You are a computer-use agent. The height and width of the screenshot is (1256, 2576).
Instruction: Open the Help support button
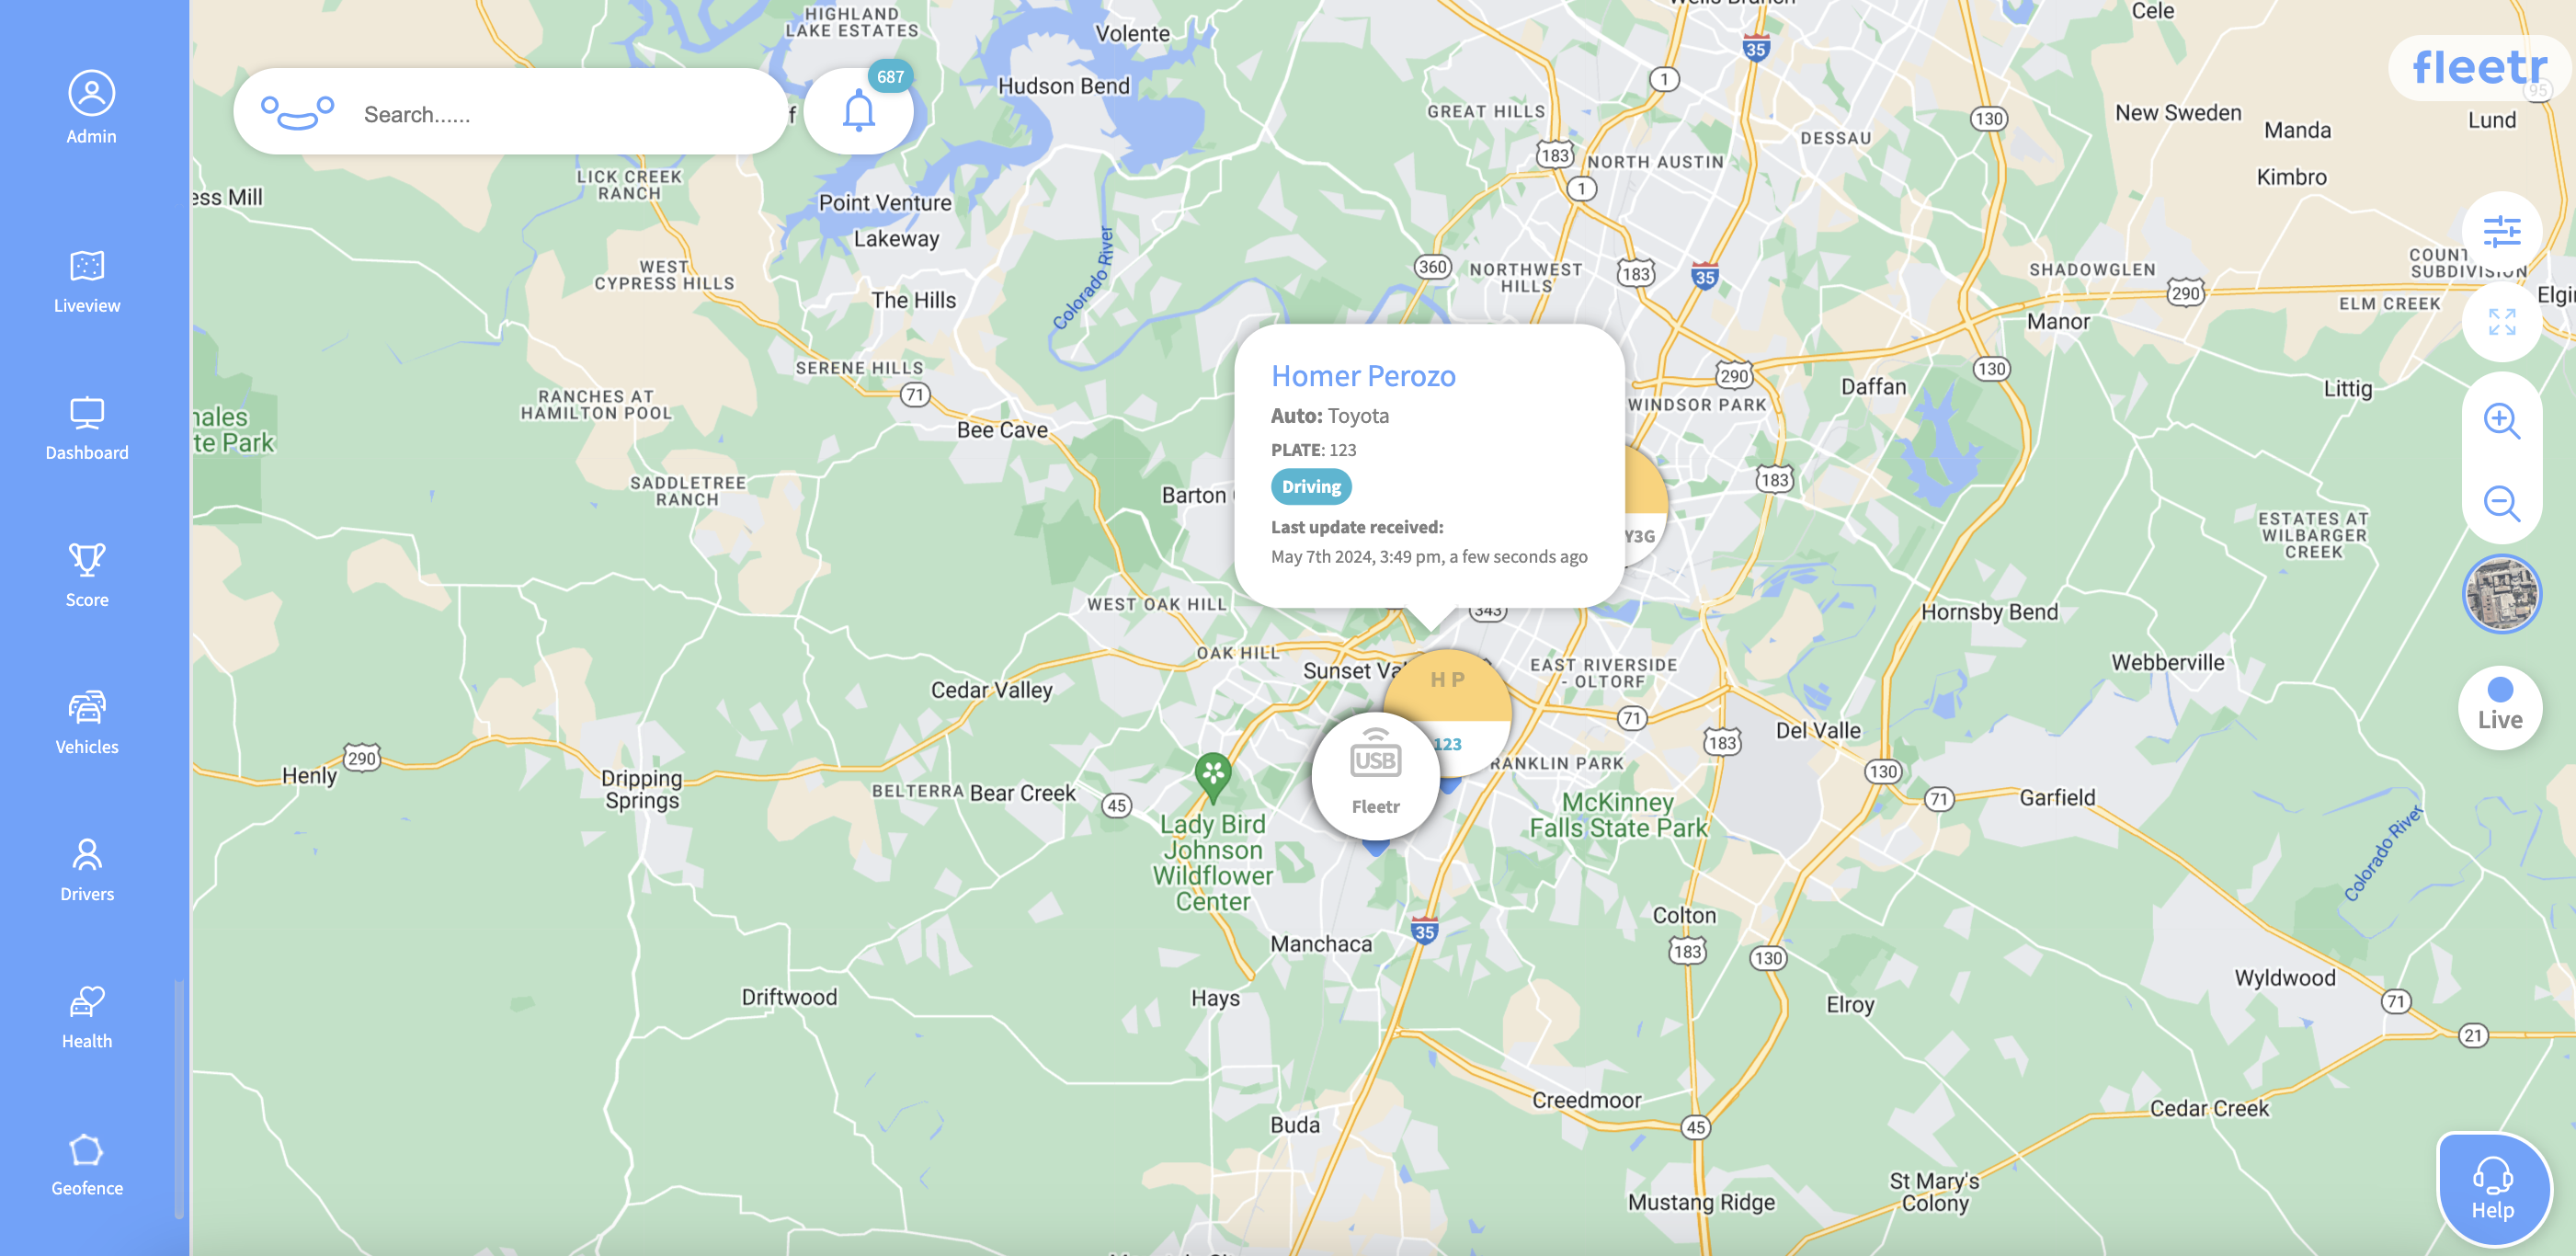2492,1189
